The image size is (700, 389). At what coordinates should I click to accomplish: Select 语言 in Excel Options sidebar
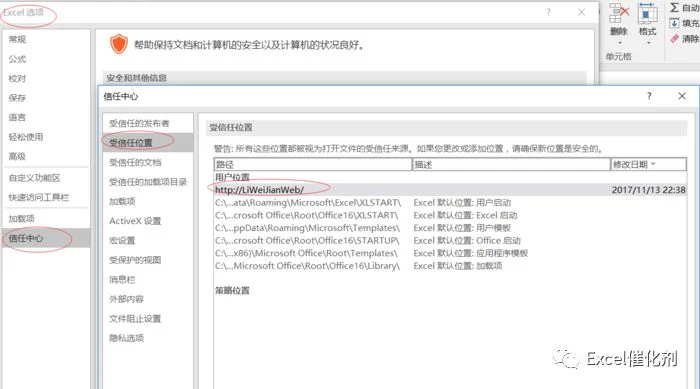coord(46,117)
